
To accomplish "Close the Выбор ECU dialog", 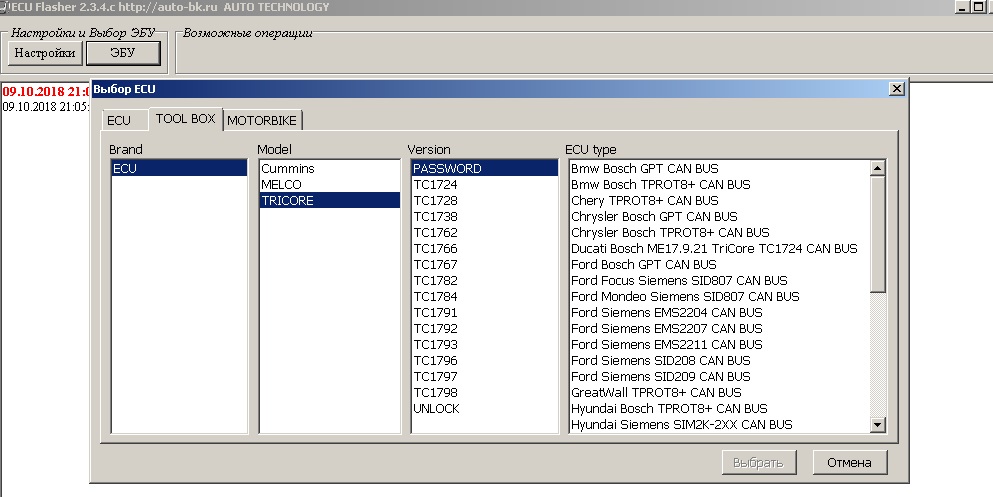I will [897, 89].
